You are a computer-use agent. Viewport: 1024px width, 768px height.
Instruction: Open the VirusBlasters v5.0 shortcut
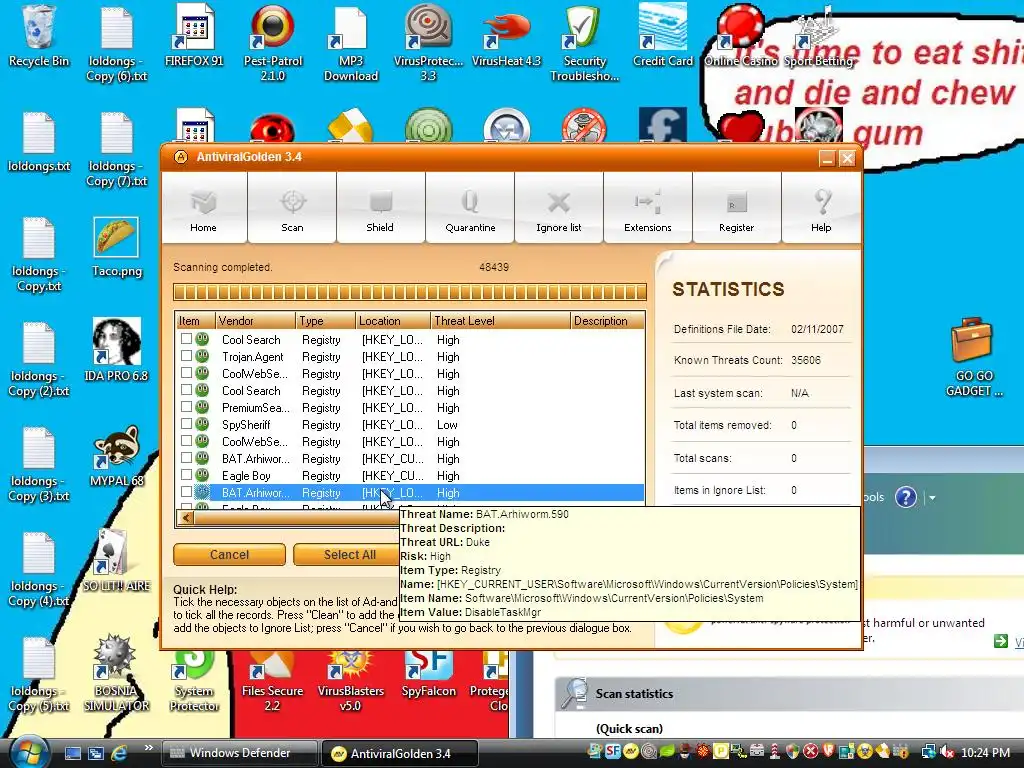coord(350,682)
